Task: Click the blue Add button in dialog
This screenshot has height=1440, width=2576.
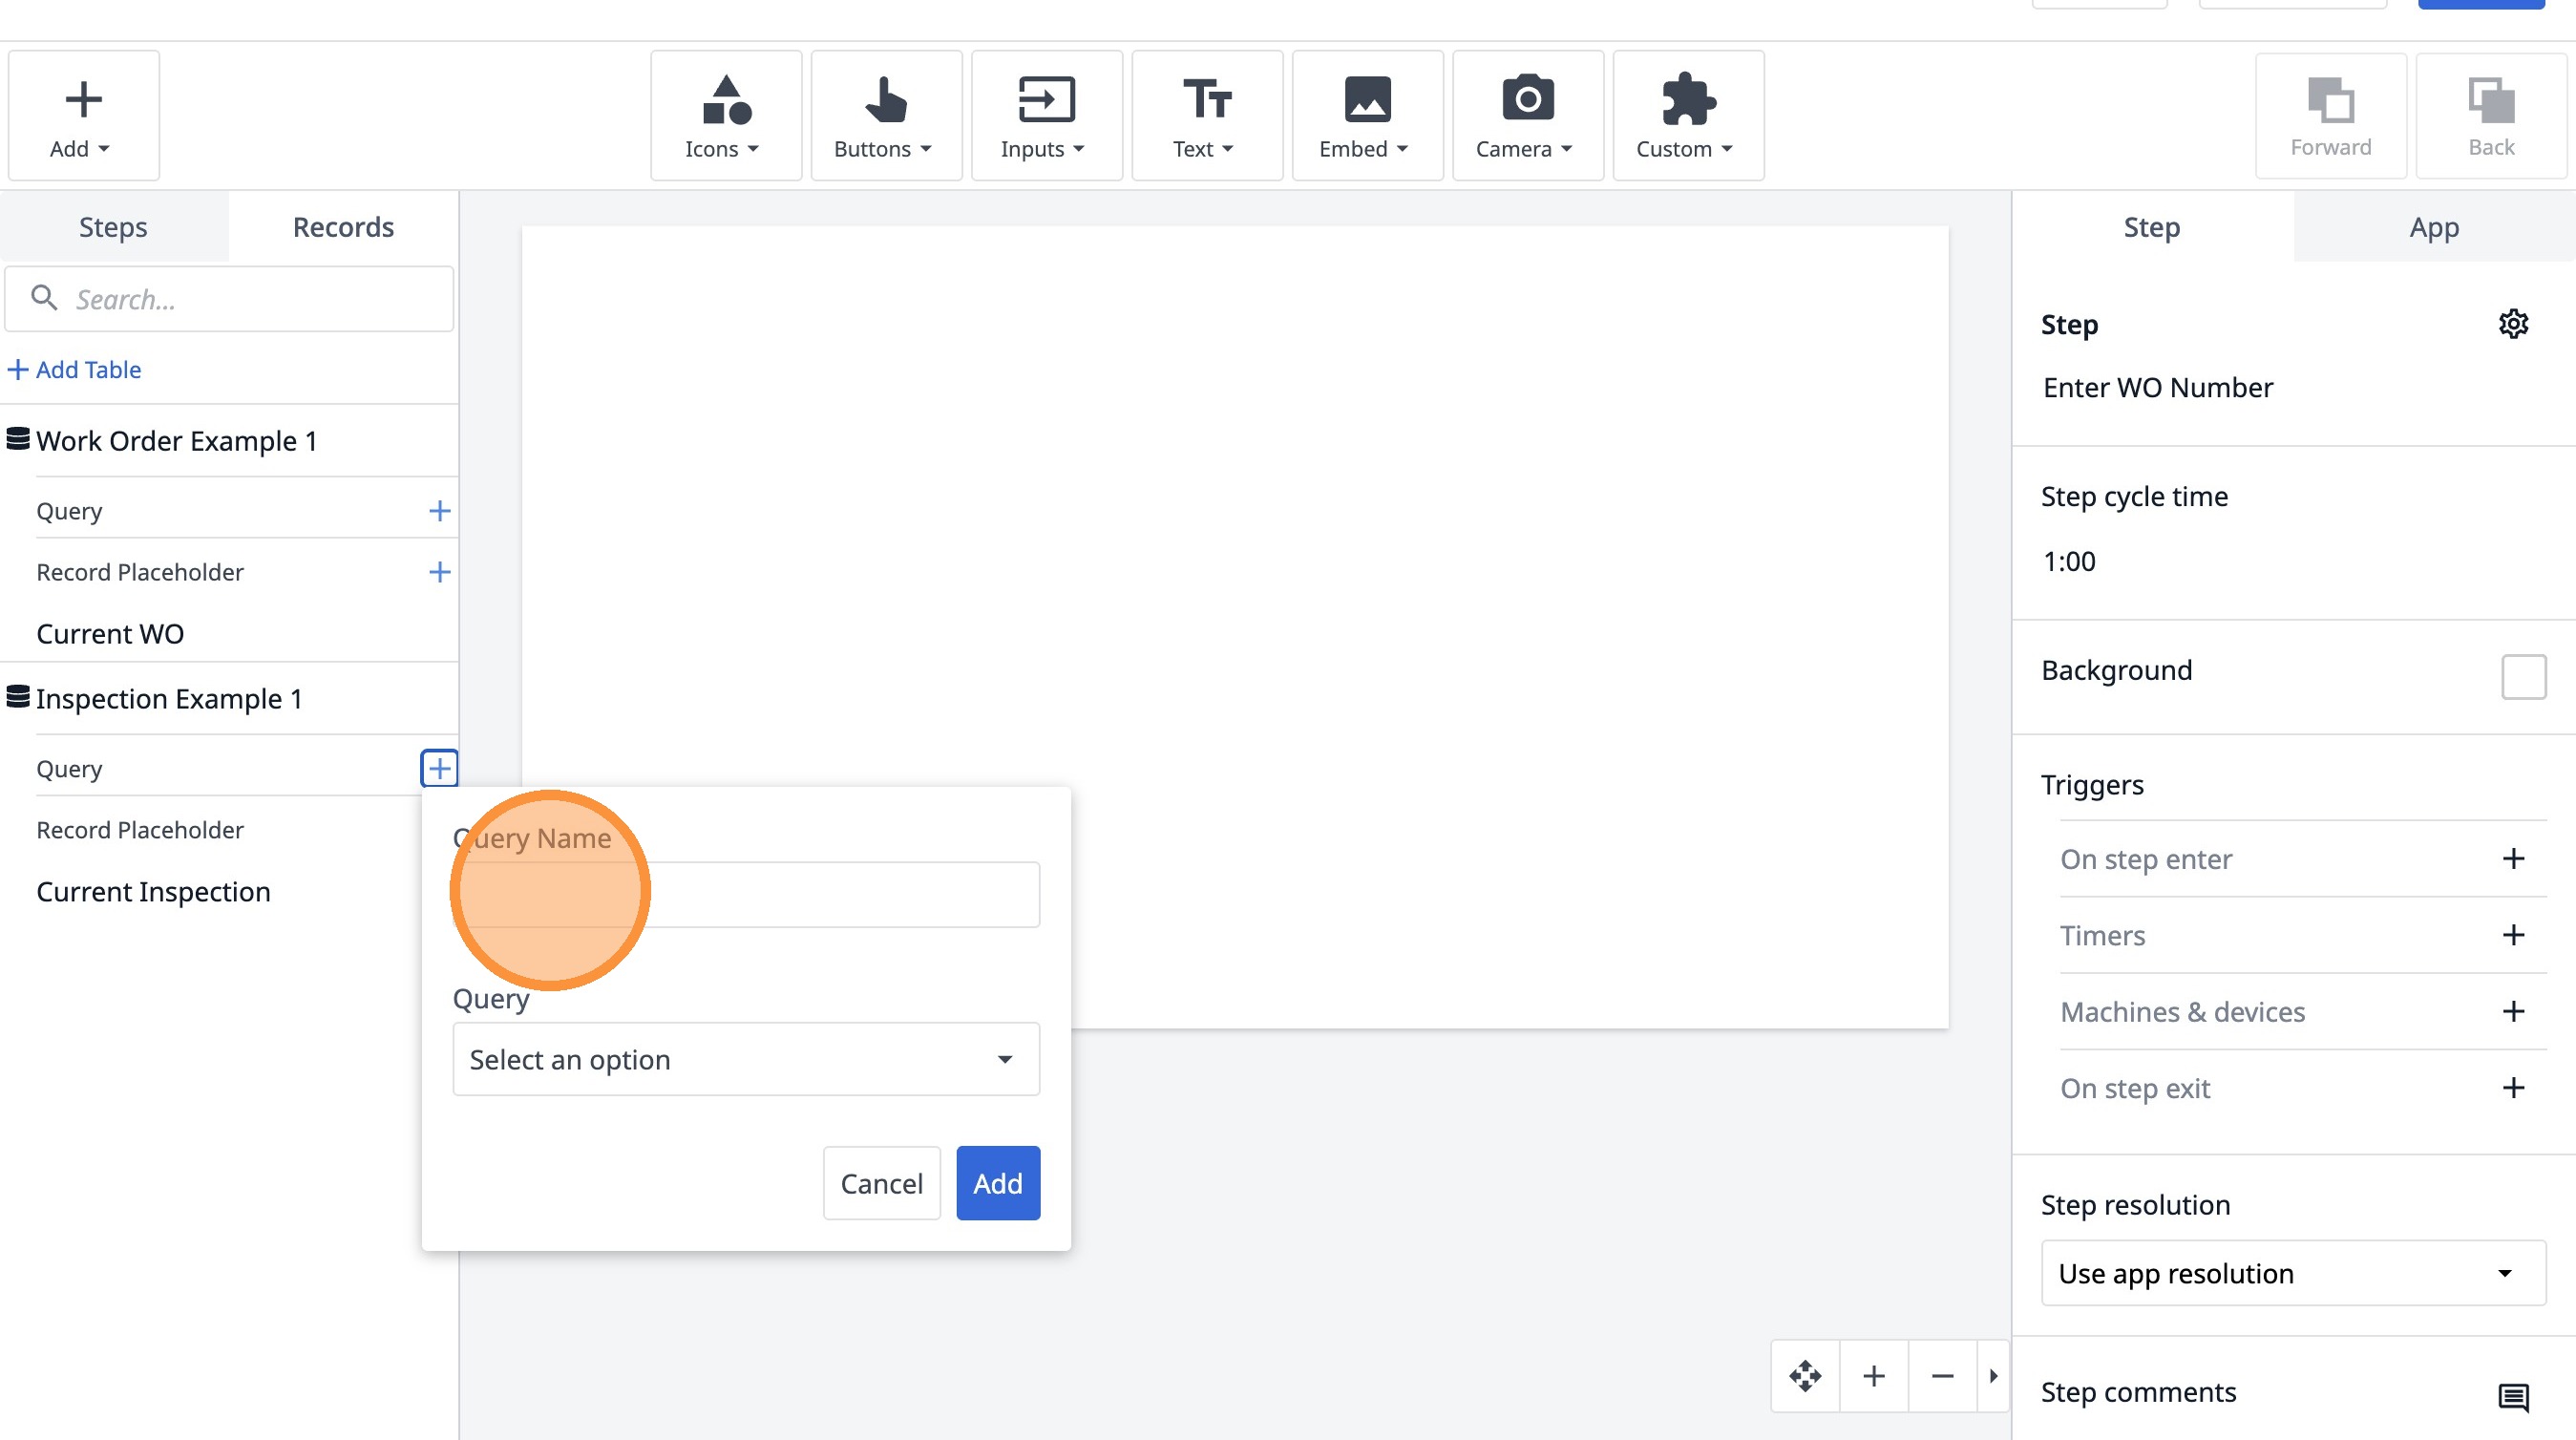Action: pyautogui.click(x=997, y=1183)
